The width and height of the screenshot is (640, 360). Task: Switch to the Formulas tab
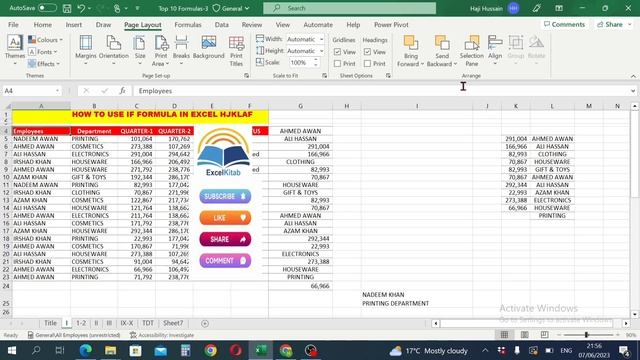[x=188, y=24]
